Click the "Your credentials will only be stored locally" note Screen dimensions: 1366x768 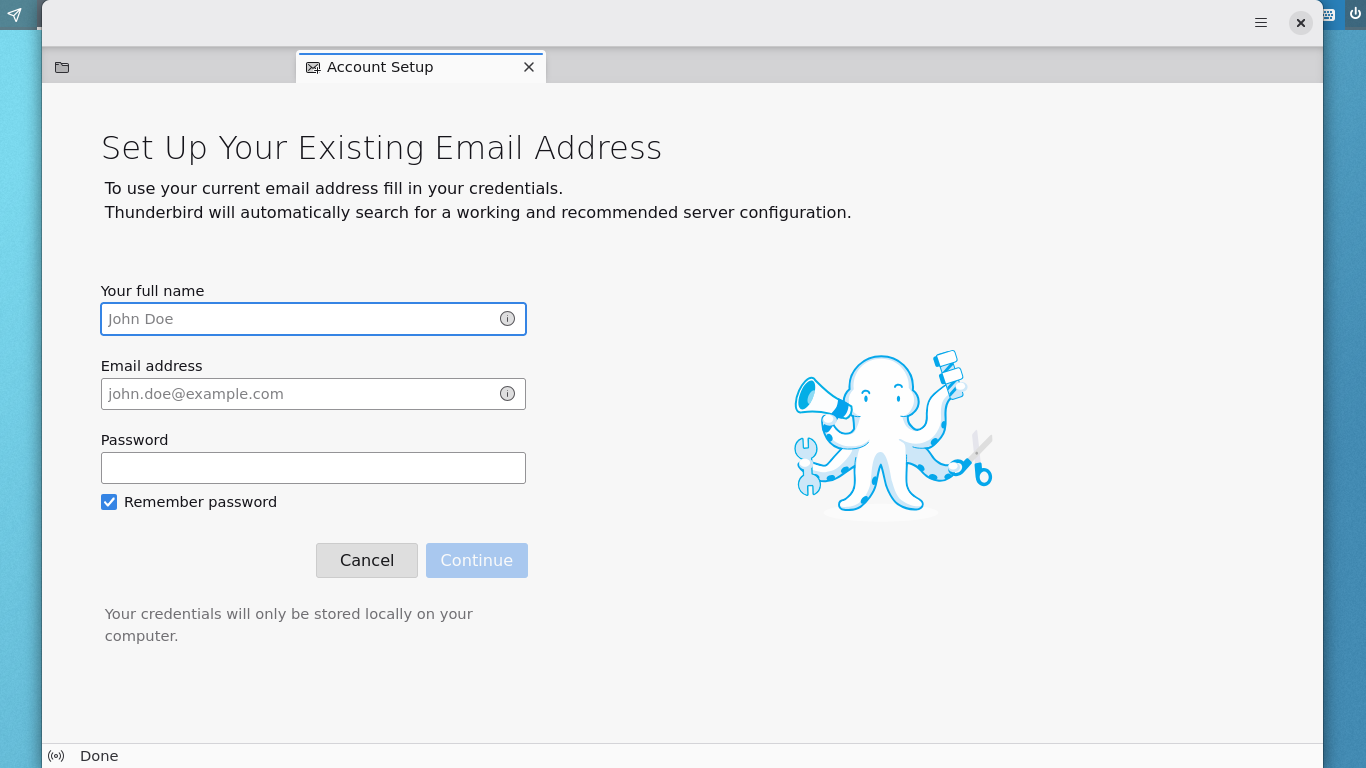[289, 625]
